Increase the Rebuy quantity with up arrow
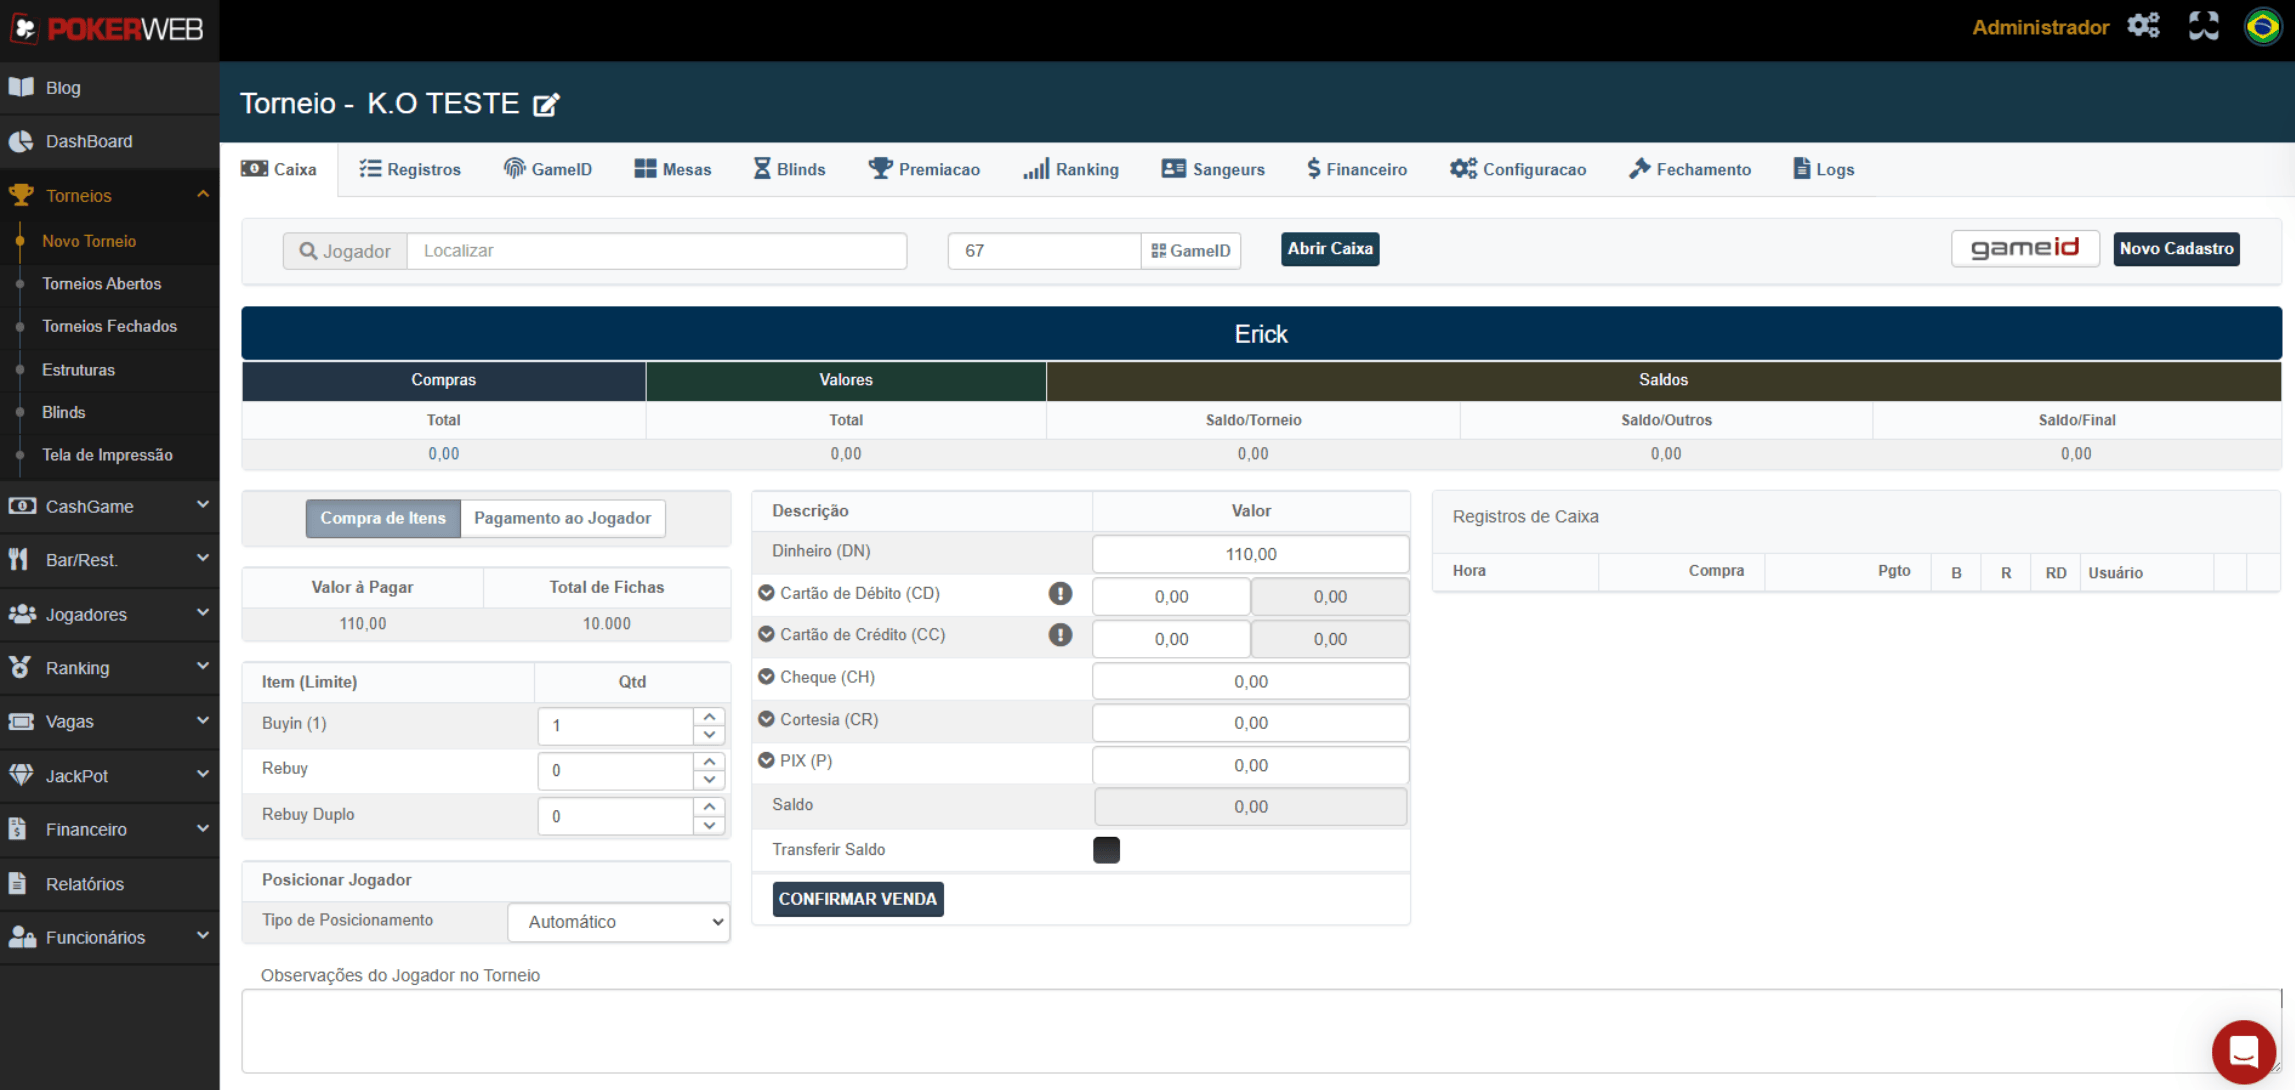 pos(709,762)
